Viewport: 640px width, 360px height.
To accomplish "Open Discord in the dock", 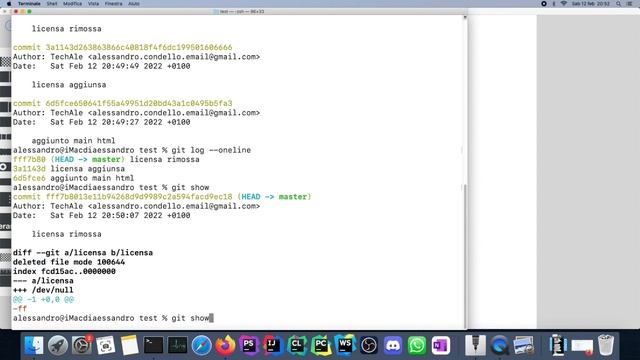I will click(393, 345).
